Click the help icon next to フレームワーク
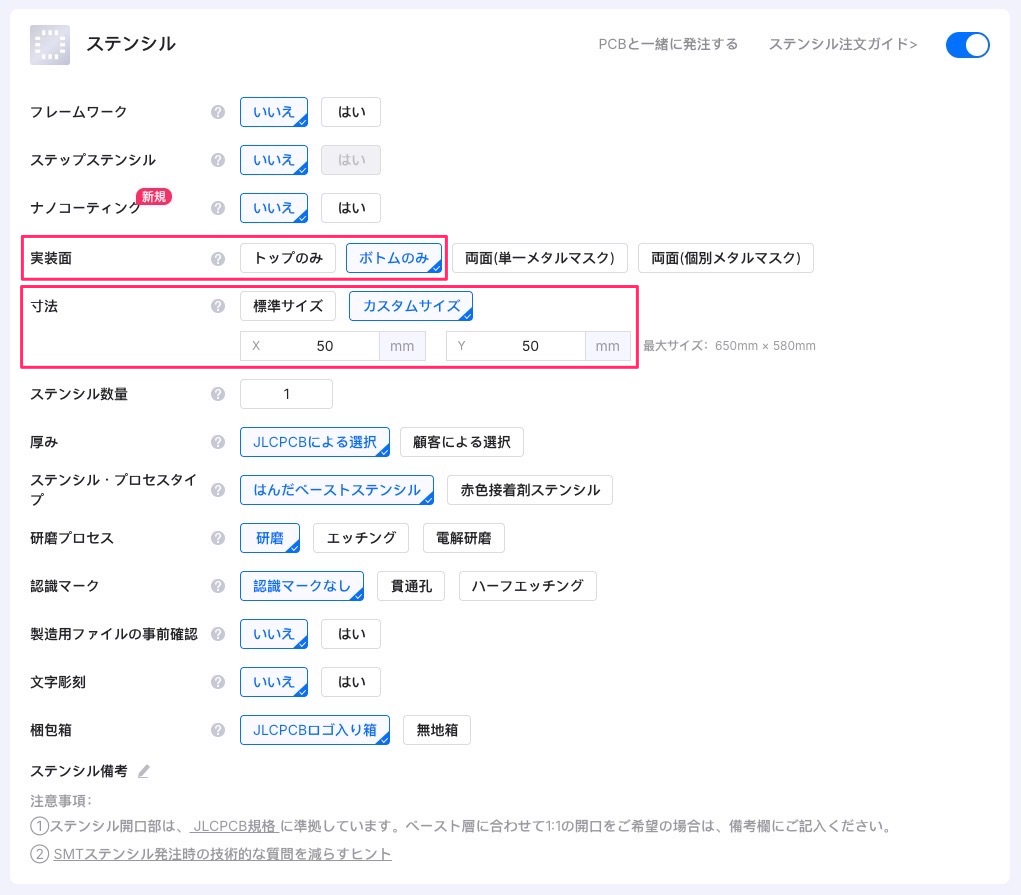Viewport: 1021px width, 895px height. click(218, 112)
